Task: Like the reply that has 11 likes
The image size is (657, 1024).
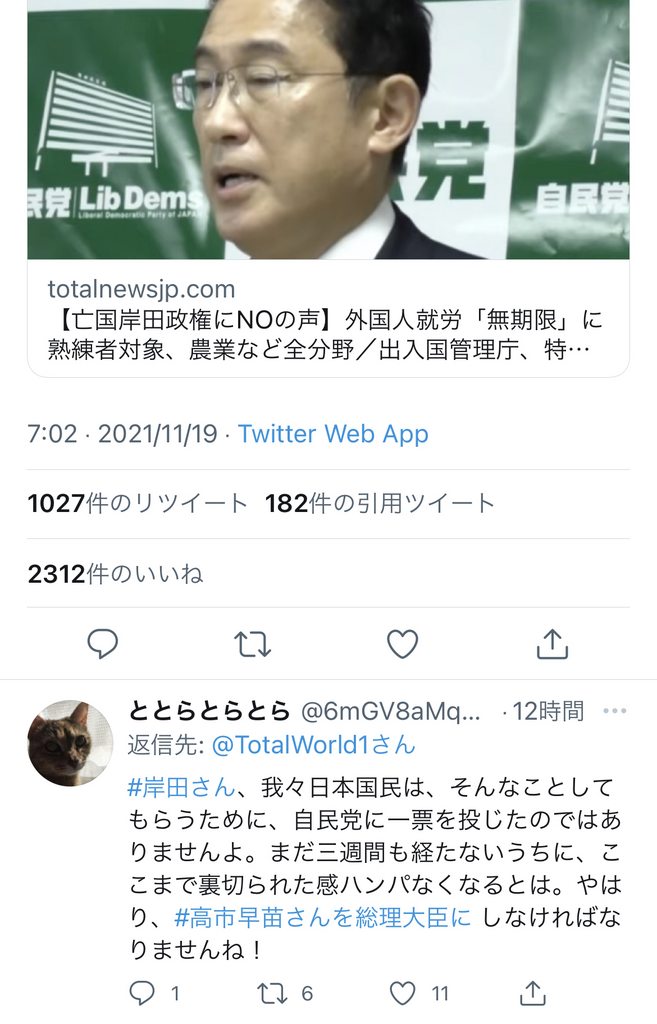Action: pyautogui.click(x=402, y=993)
